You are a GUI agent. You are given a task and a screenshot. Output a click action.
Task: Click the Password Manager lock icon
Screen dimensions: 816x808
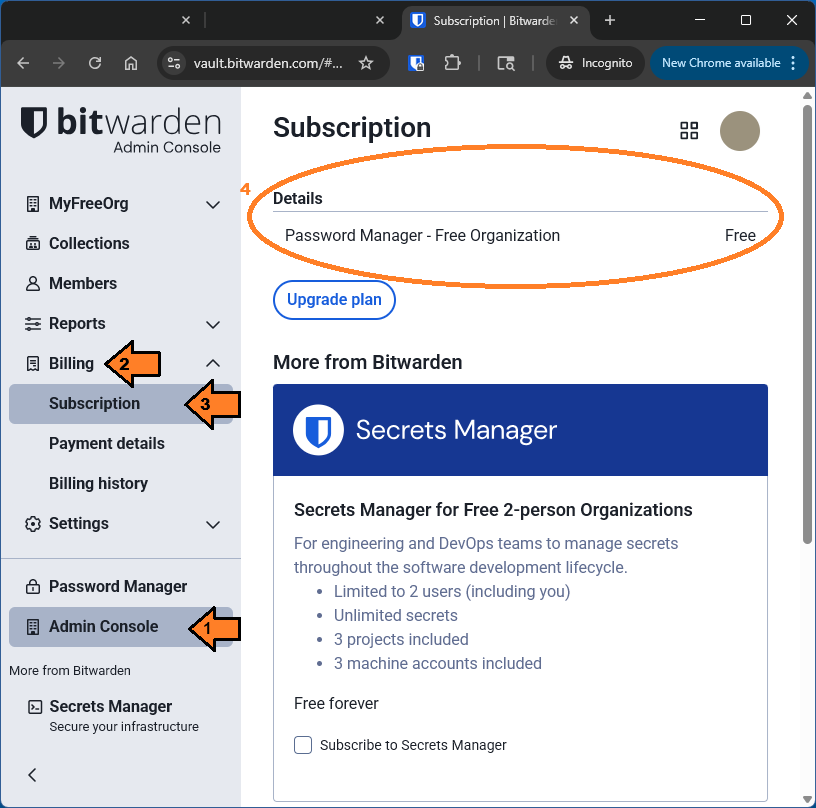(33, 586)
